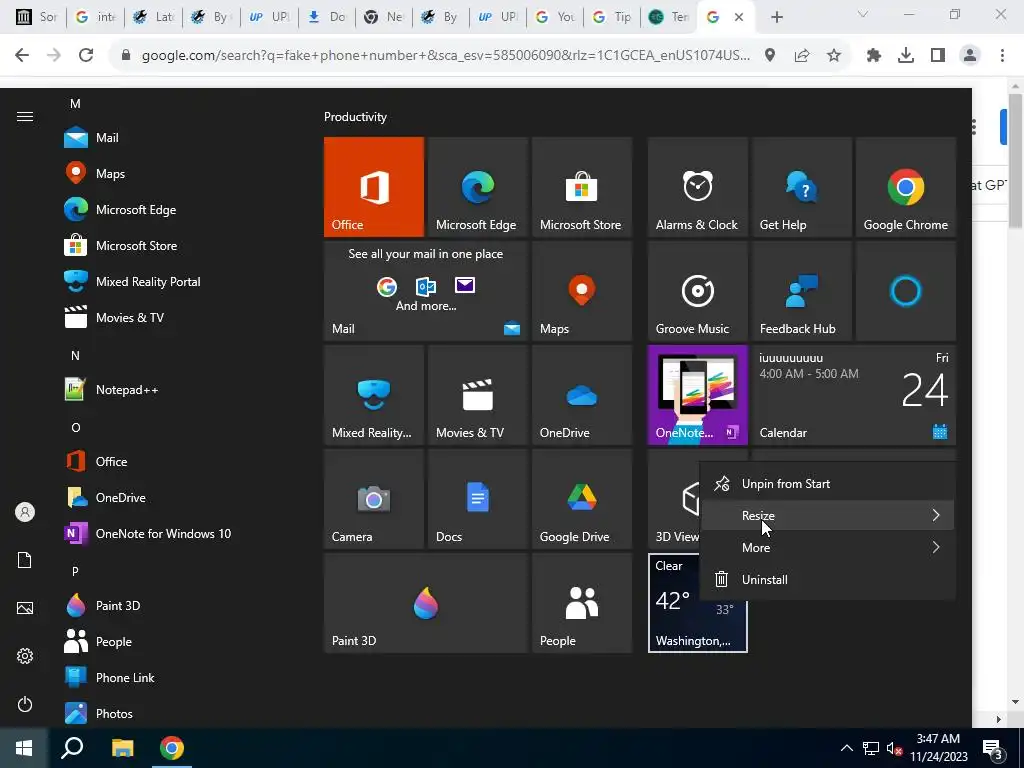Open the Mixed Reality Portal tile

click(374, 394)
